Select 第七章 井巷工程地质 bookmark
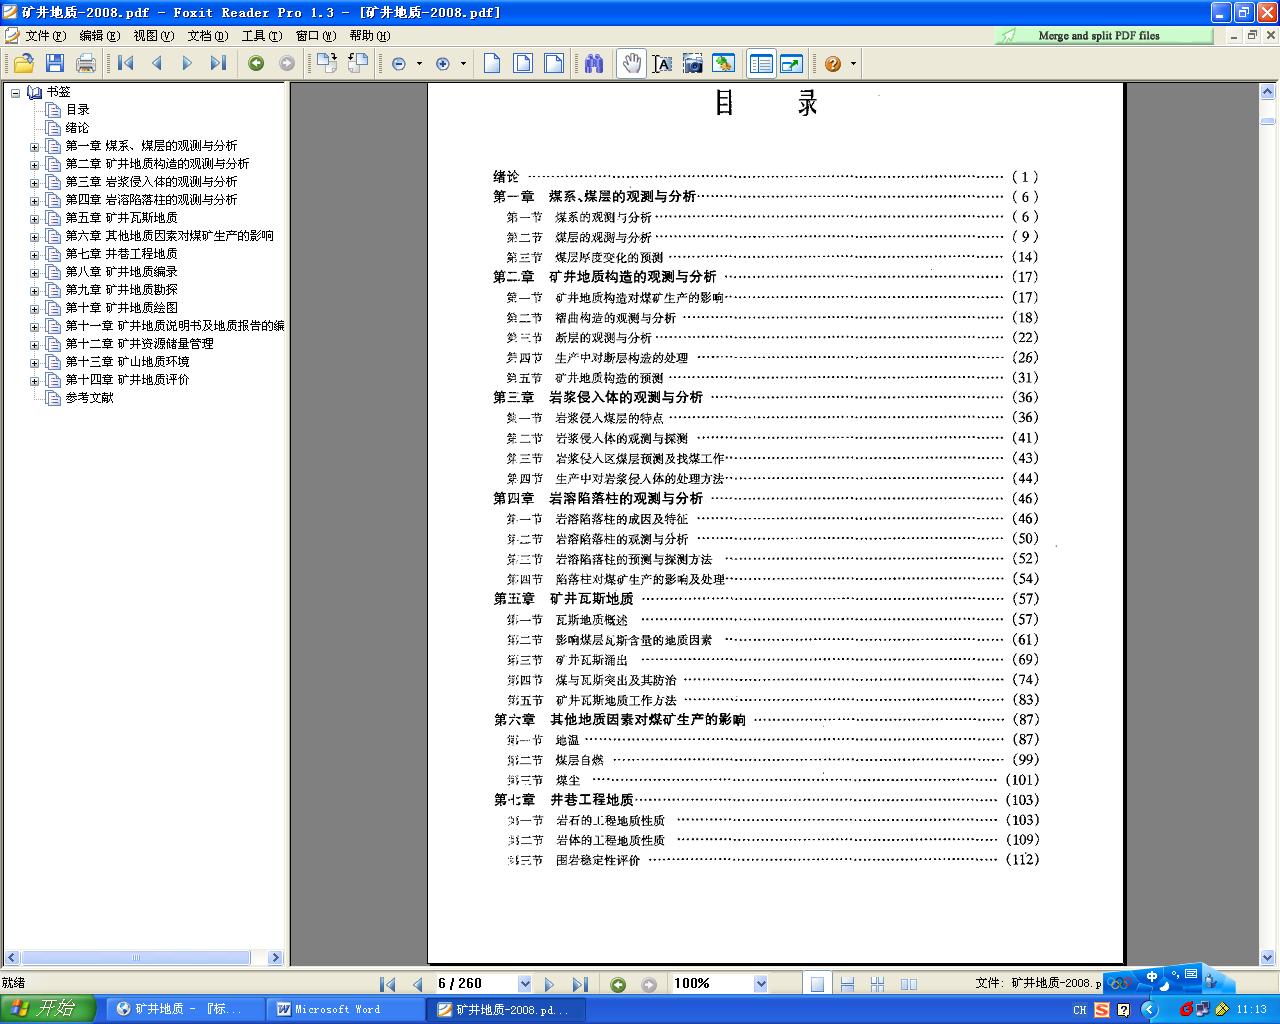This screenshot has width=1280, height=1024. tap(122, 254)
